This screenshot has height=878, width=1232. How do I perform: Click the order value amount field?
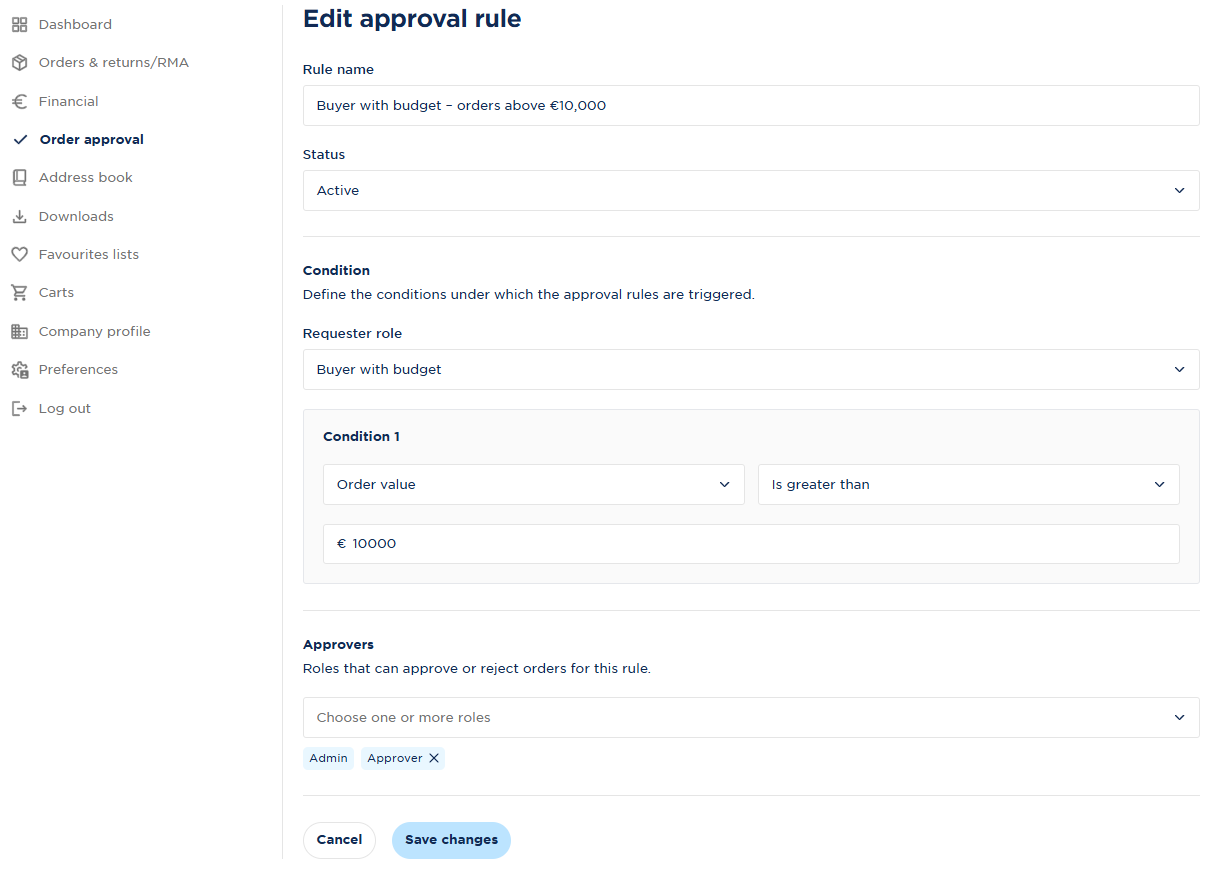751,544
